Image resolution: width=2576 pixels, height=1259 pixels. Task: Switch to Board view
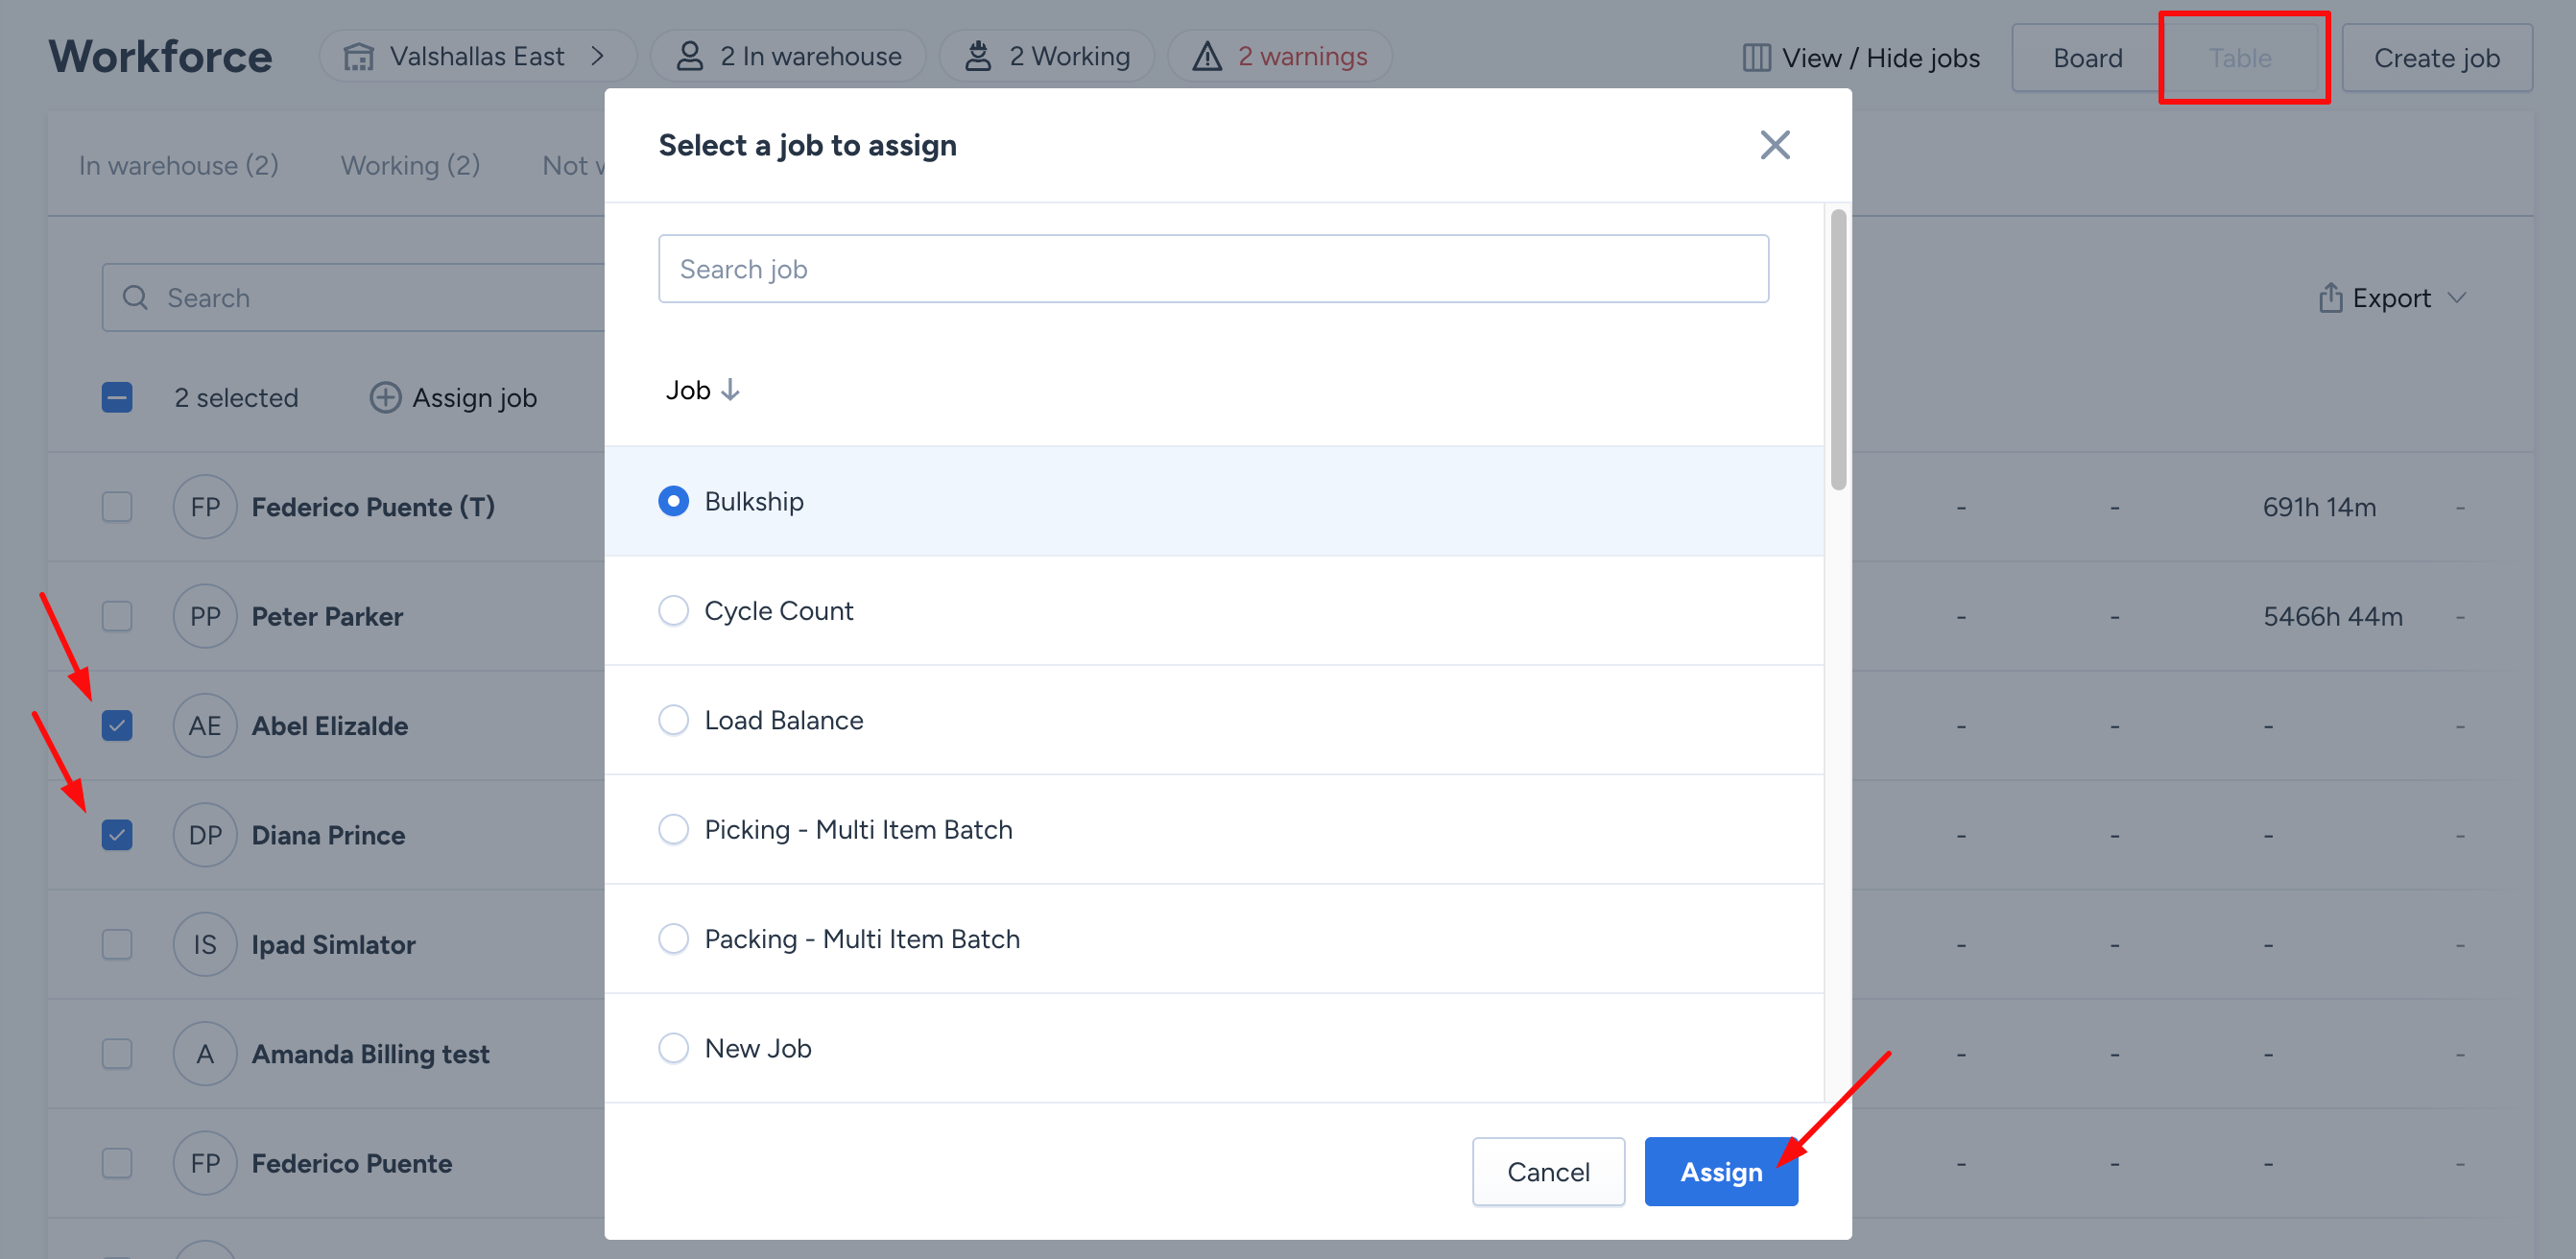pyautogui.click(x=2087, y=58)
